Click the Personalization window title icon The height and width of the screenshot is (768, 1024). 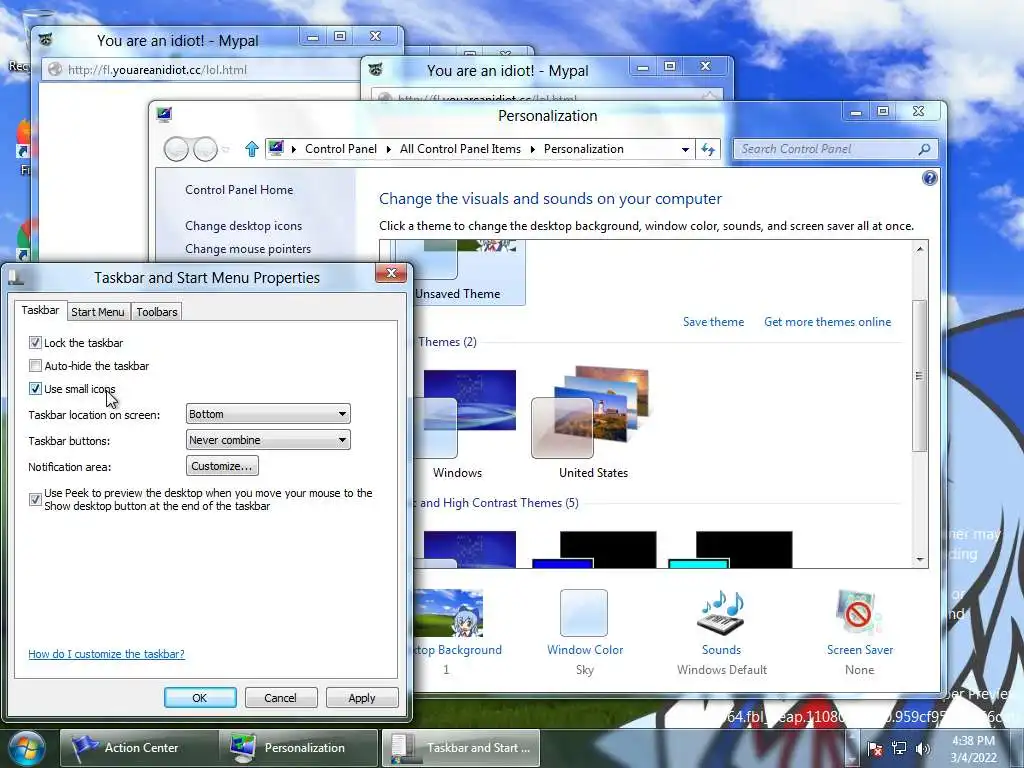point(164,115)
